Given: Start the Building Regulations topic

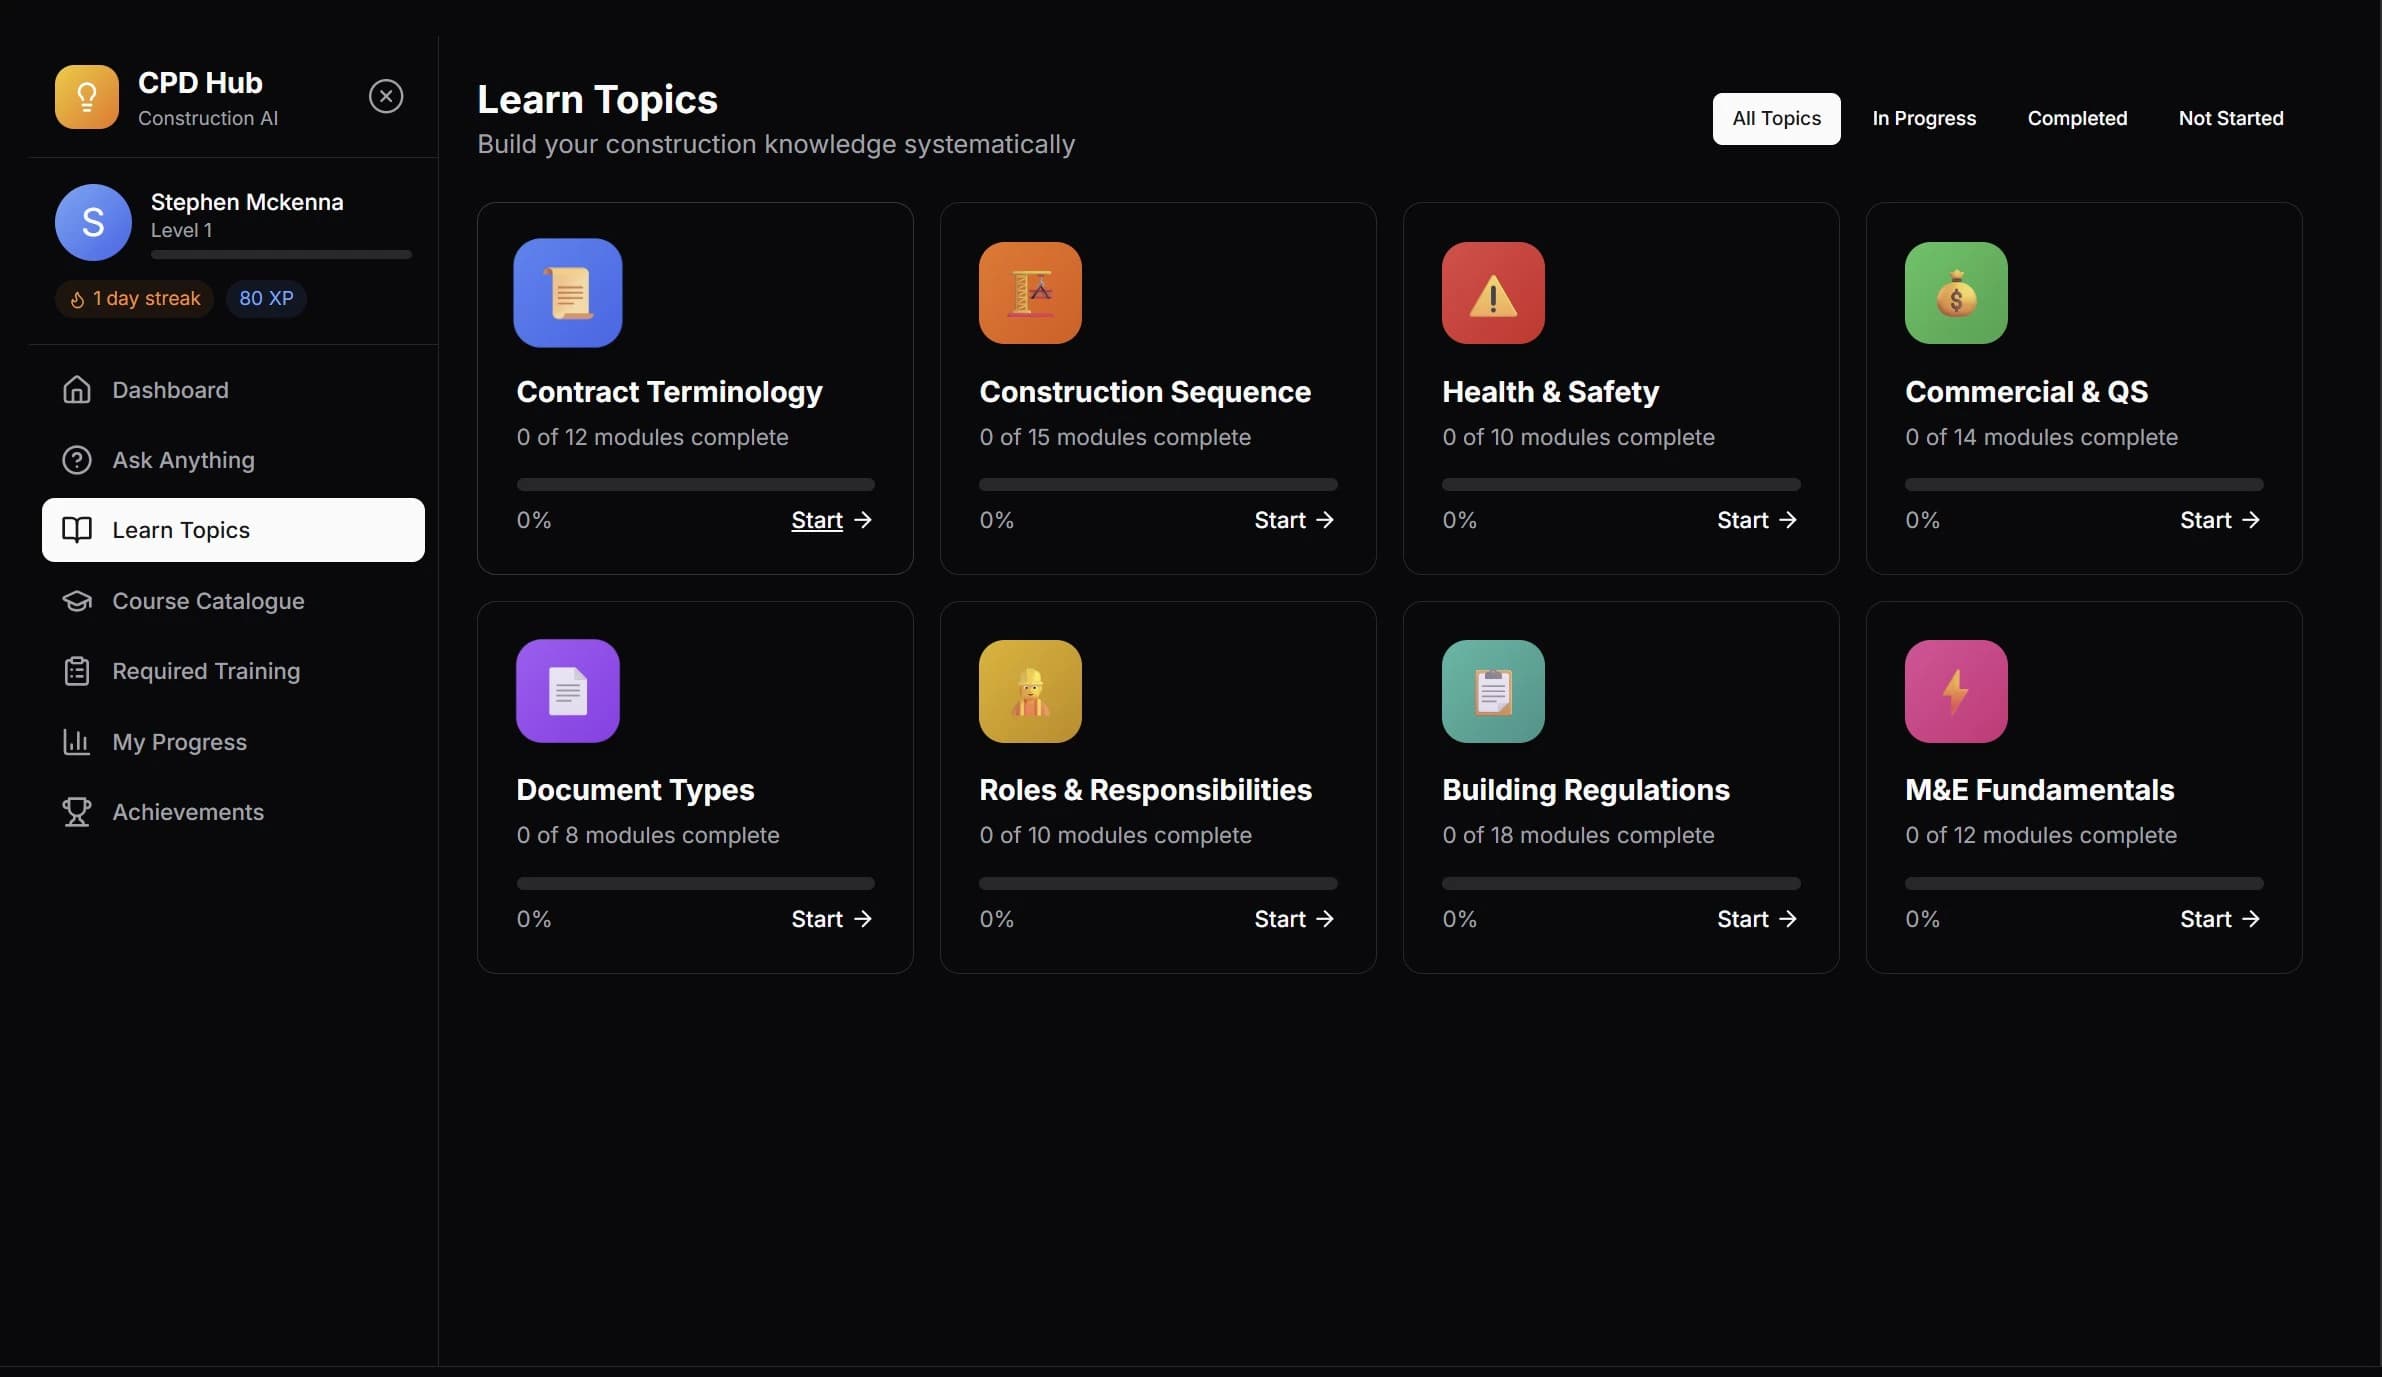Looking at the screenshot, I should pos(1745,919).
